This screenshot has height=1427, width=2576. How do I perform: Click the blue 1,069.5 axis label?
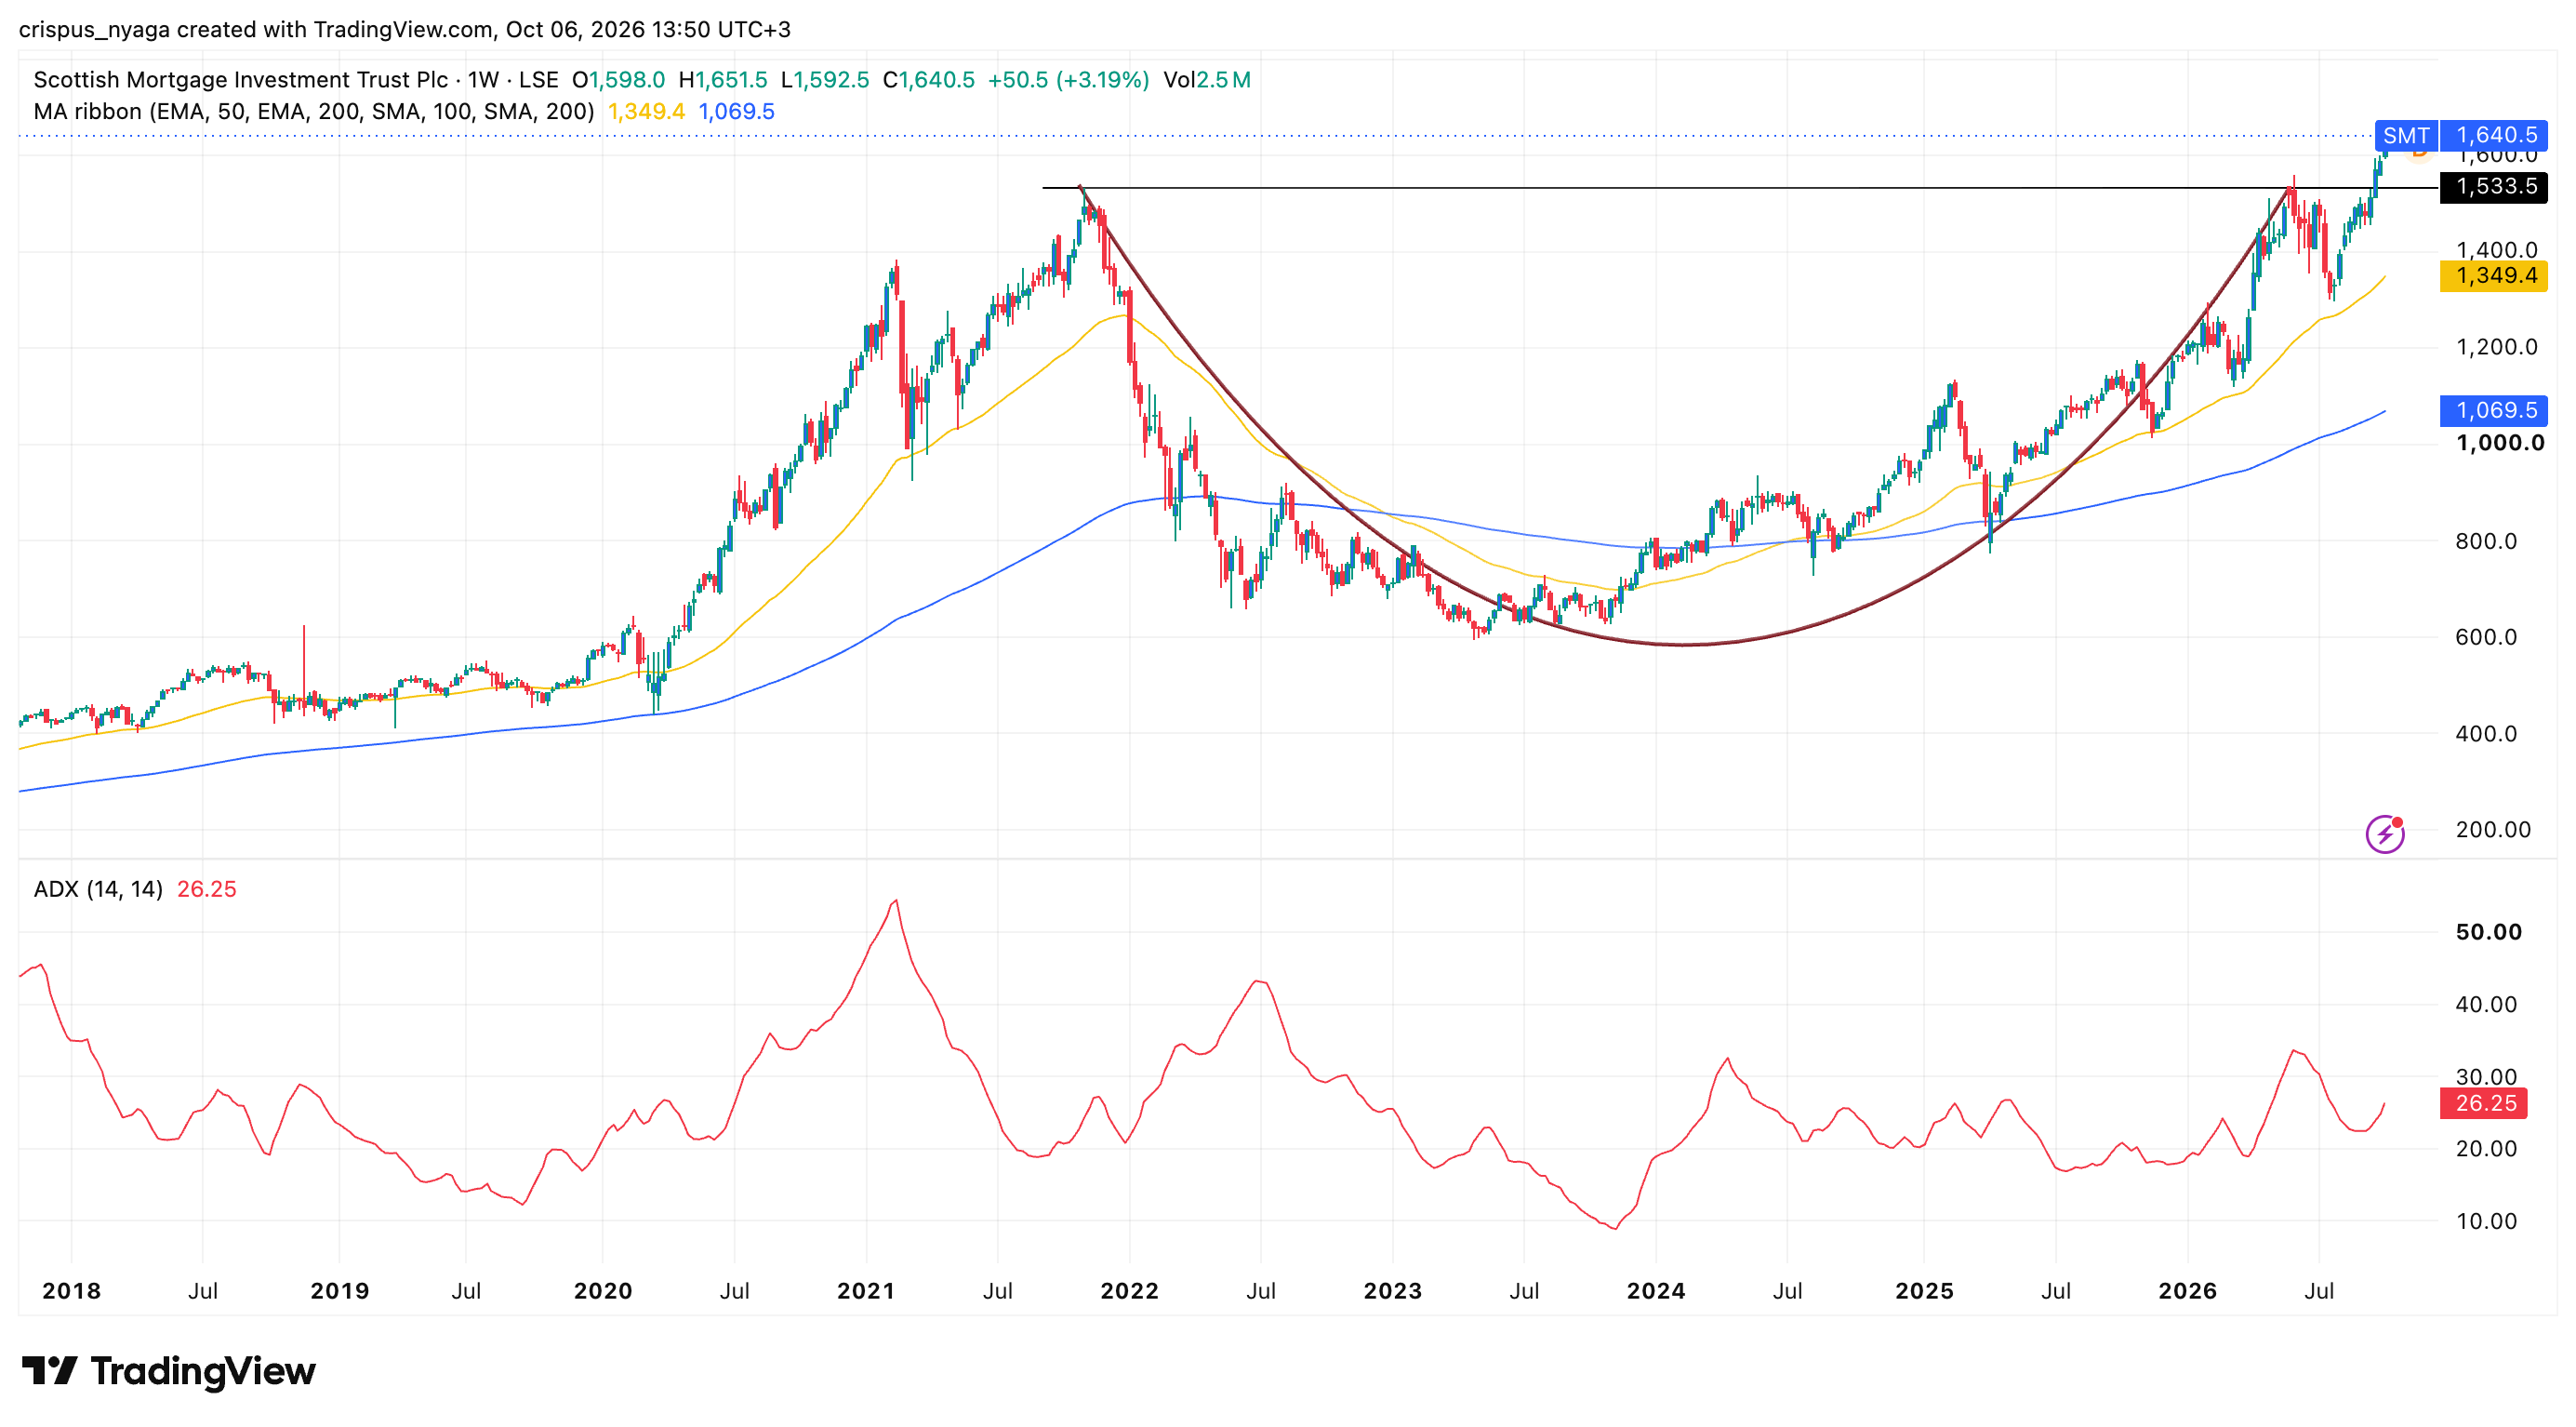(x=2494, y=410)
